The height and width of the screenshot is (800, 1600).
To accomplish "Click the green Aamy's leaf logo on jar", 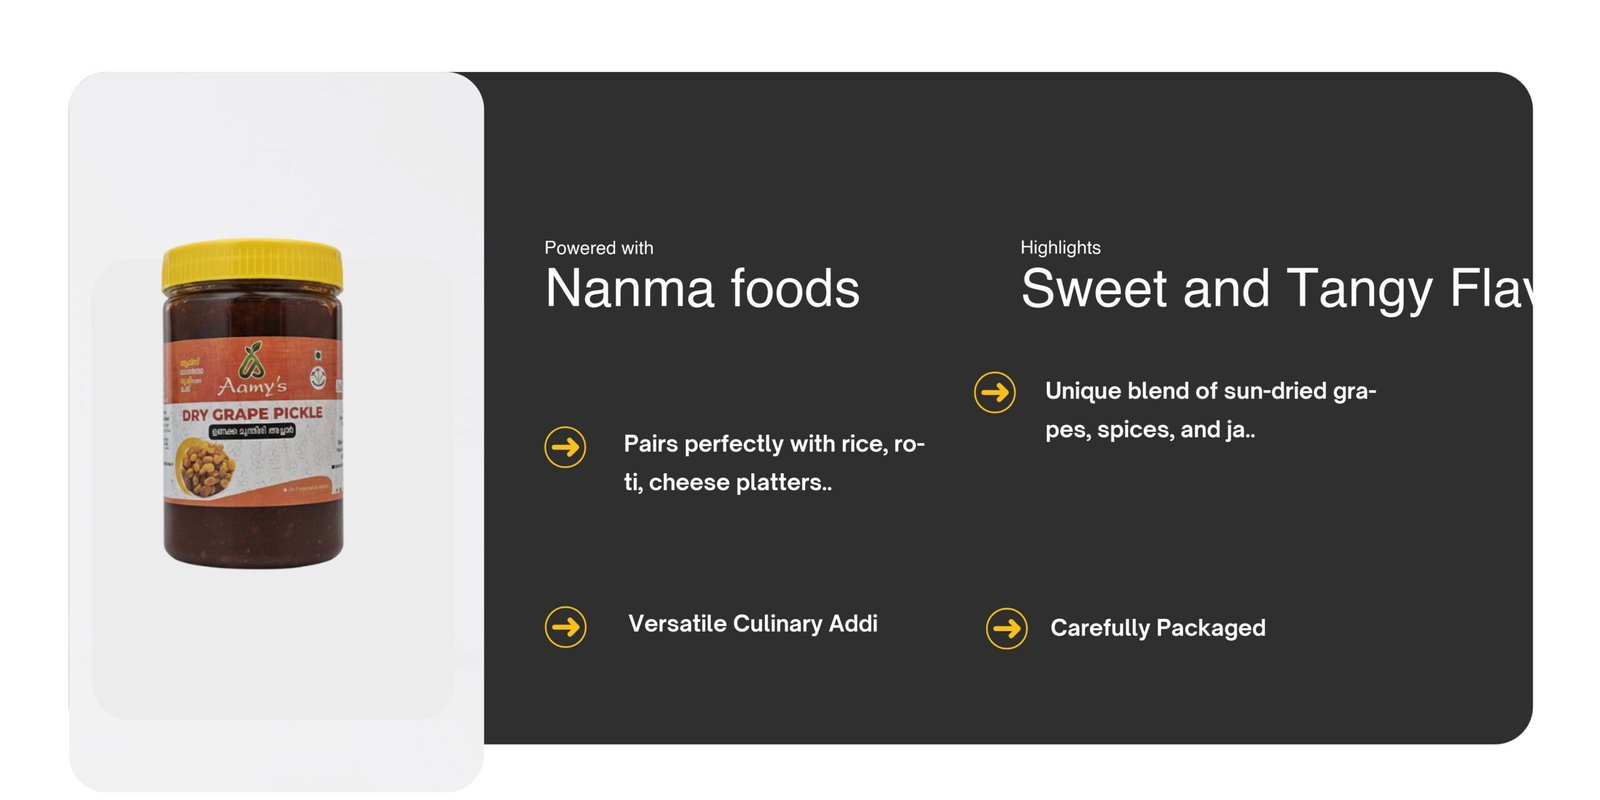I will coord(252,360).
